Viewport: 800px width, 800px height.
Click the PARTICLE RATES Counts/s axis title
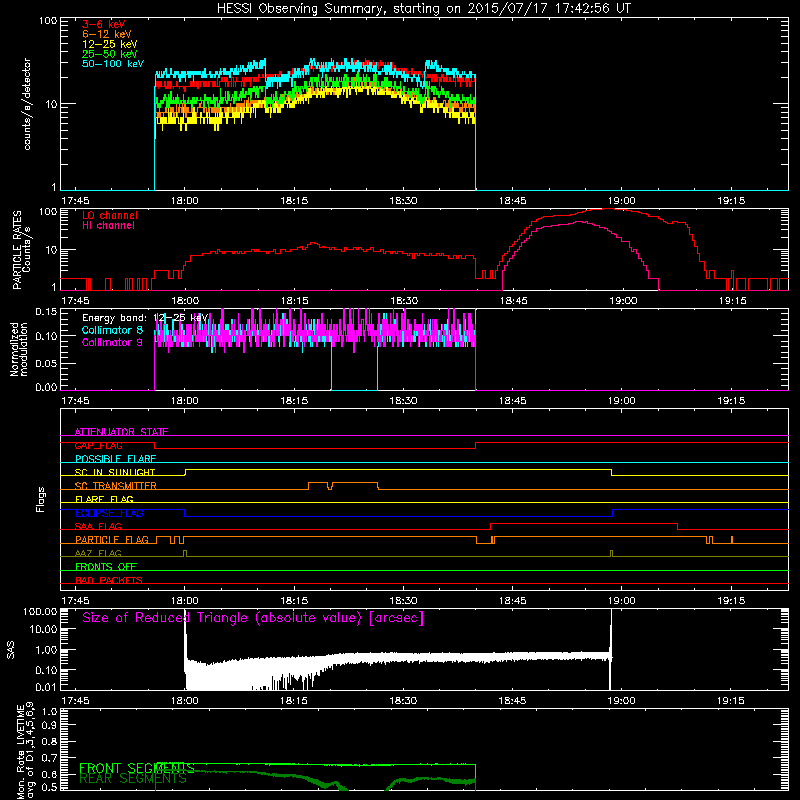coord(21,249)
